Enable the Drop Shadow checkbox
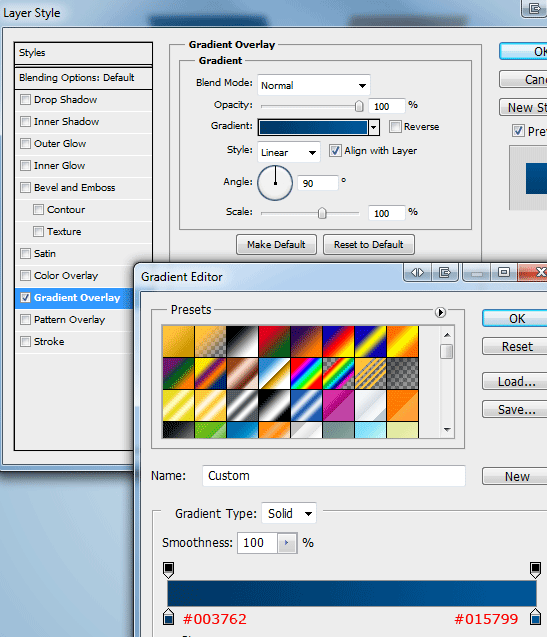The image size is (547, 637). click(x=25, y=100)
